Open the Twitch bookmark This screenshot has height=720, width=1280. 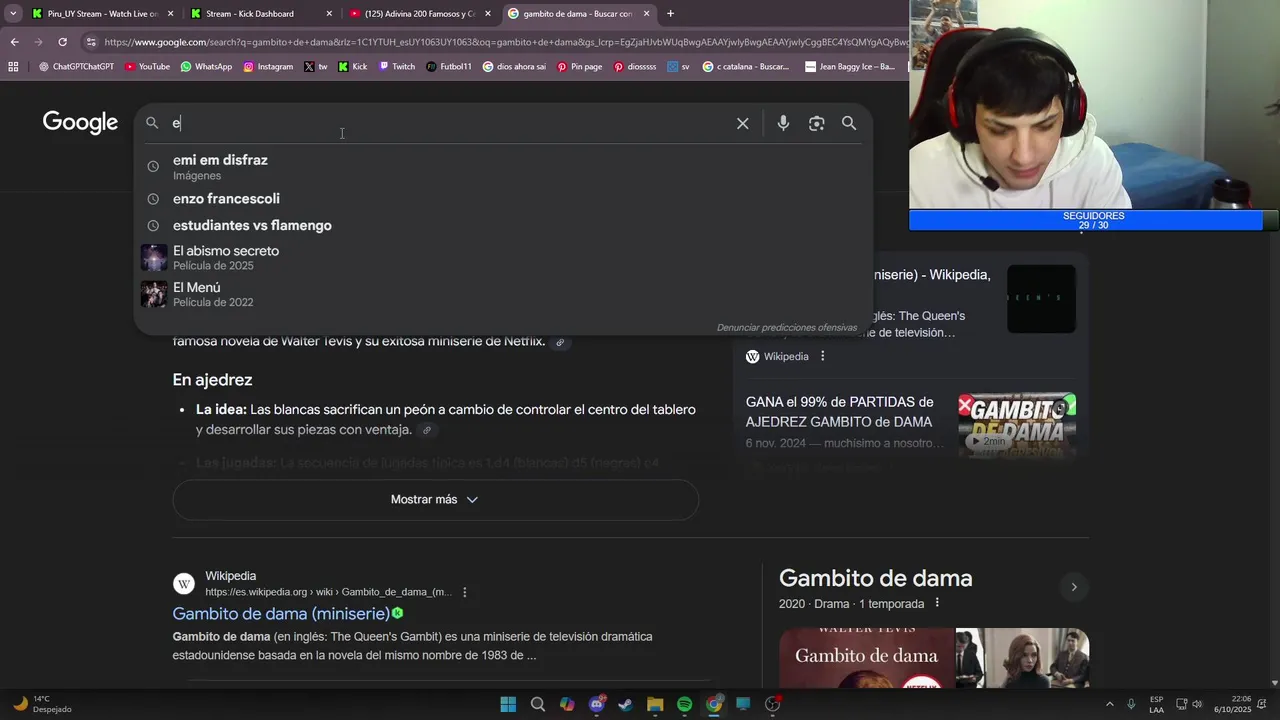(397, 67)
